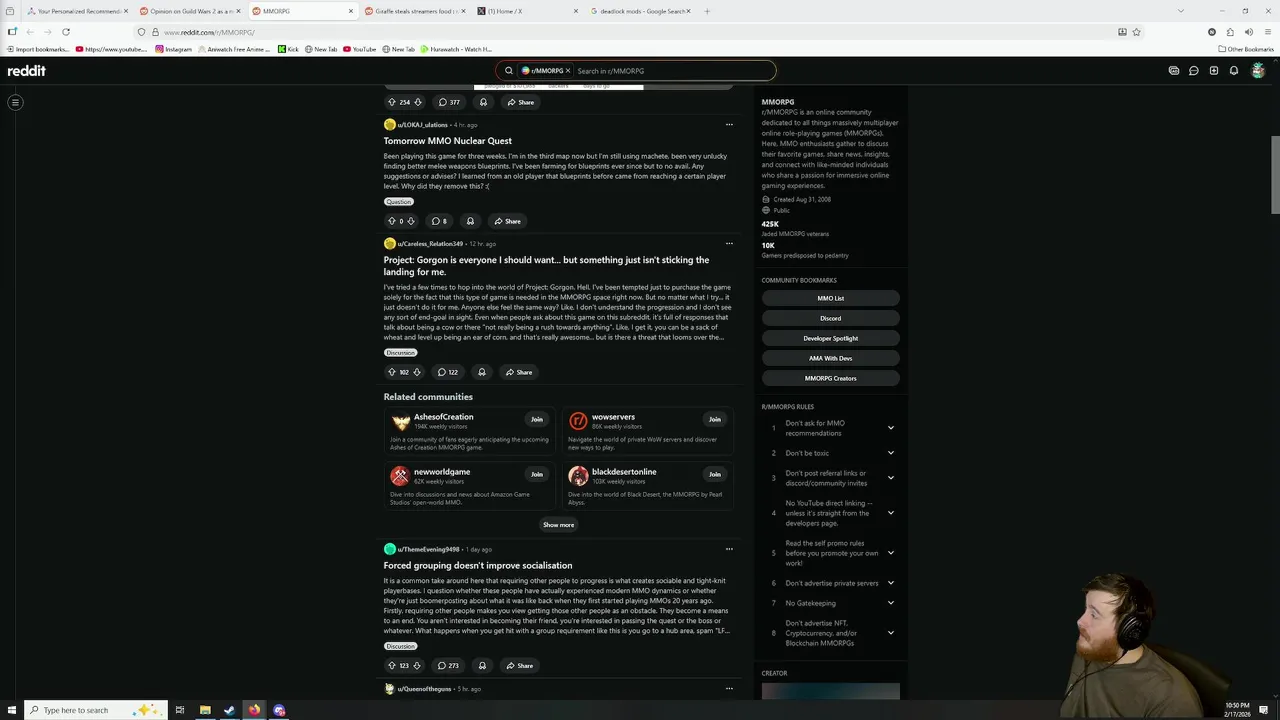Switch to Giraffe steals streamers food tab

coord(415,11)
